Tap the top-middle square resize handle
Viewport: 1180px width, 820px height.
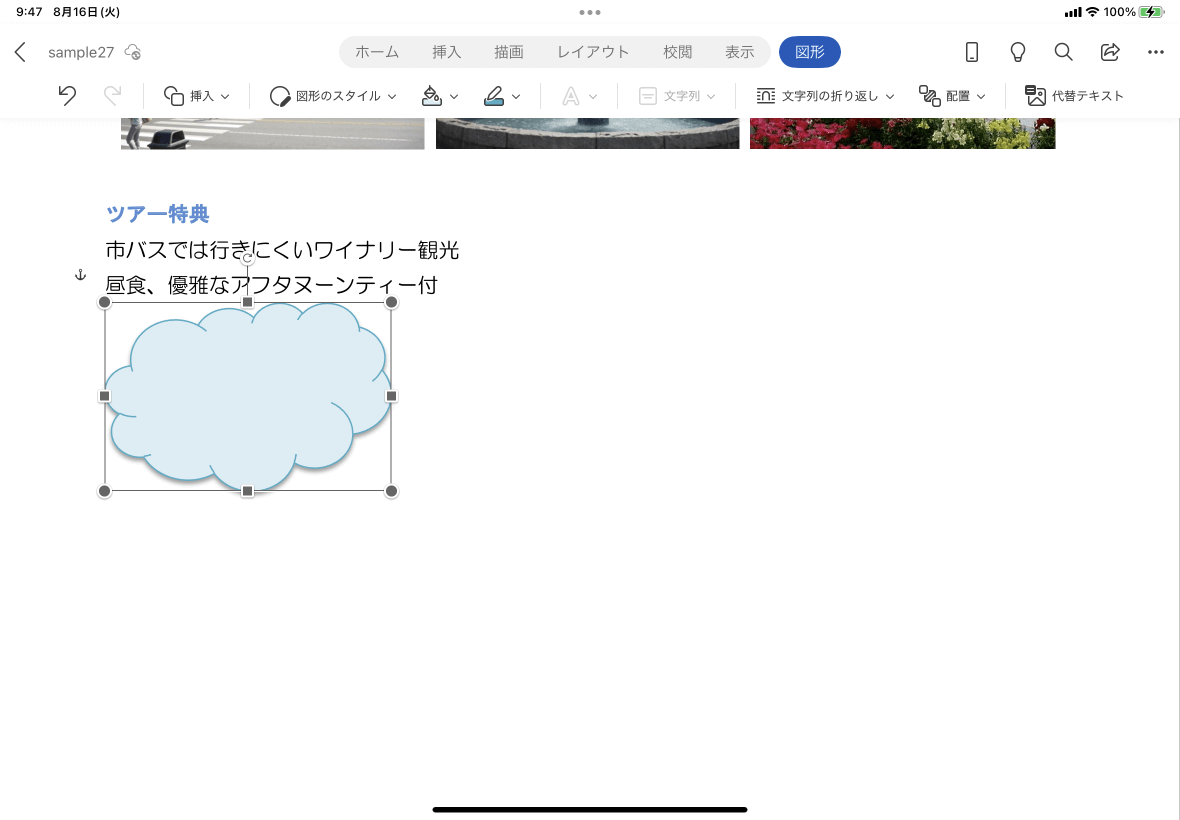click(248, 302)
